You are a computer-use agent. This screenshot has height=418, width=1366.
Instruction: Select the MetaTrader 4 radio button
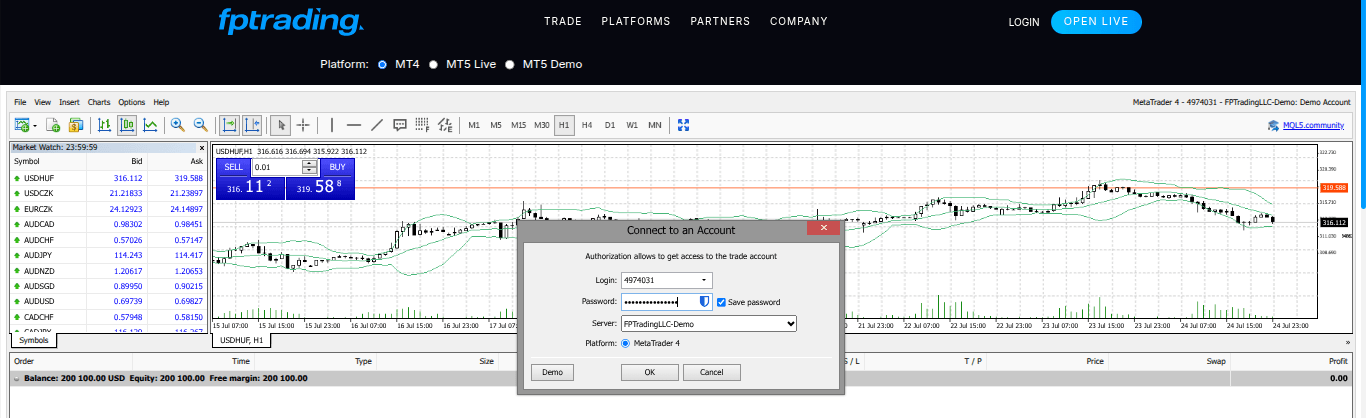(626, 343)
